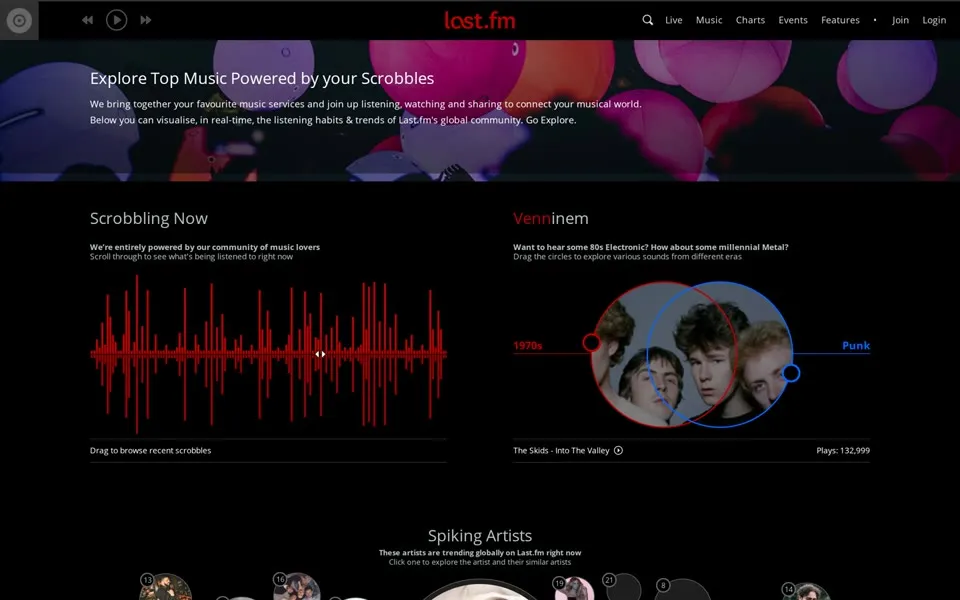Viewport: 960px width, 600px height.
Task: Start playback with the Play button
Action: (116, 20)
